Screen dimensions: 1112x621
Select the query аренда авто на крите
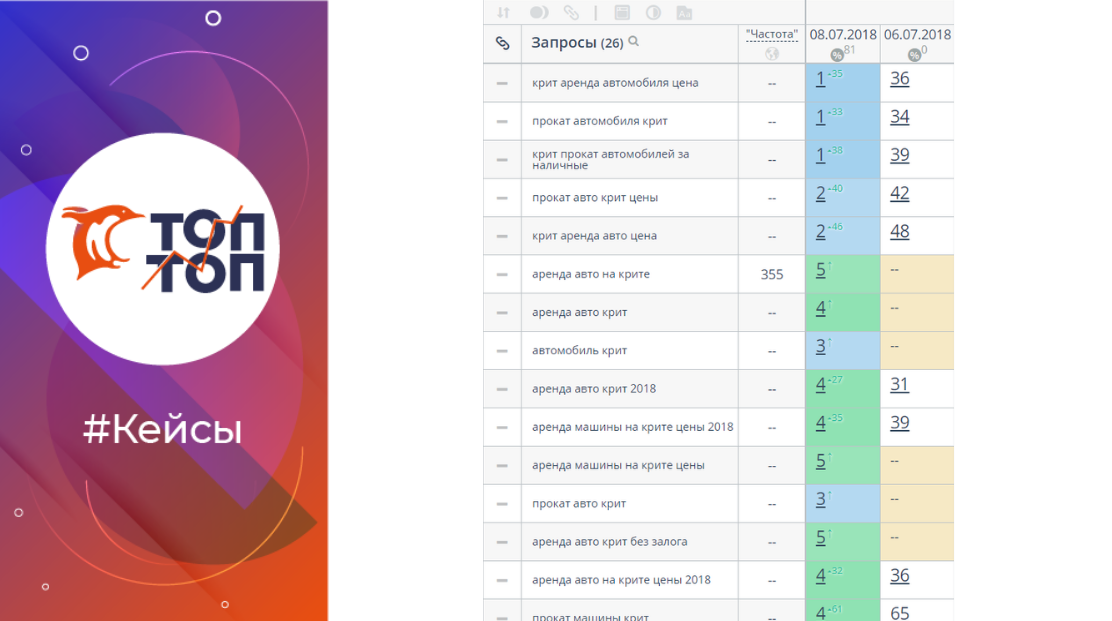point(591,274)
